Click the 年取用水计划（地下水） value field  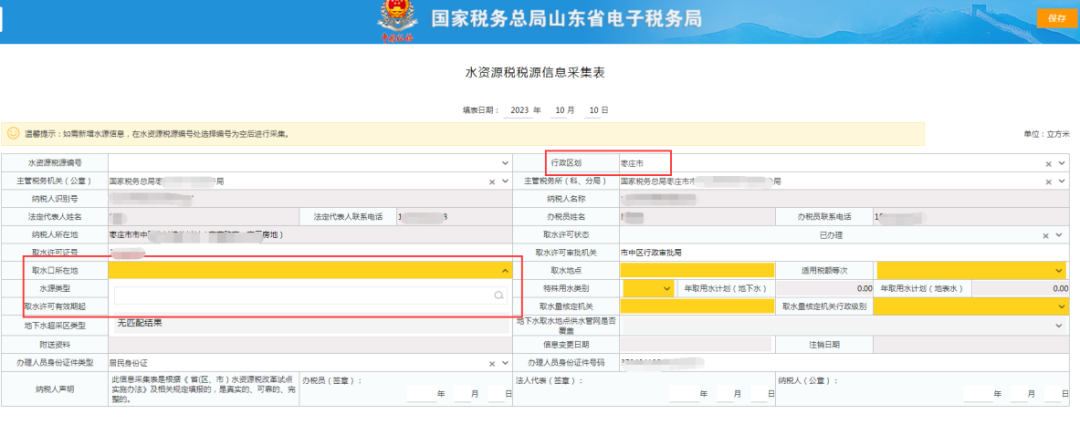click(822, 288)
